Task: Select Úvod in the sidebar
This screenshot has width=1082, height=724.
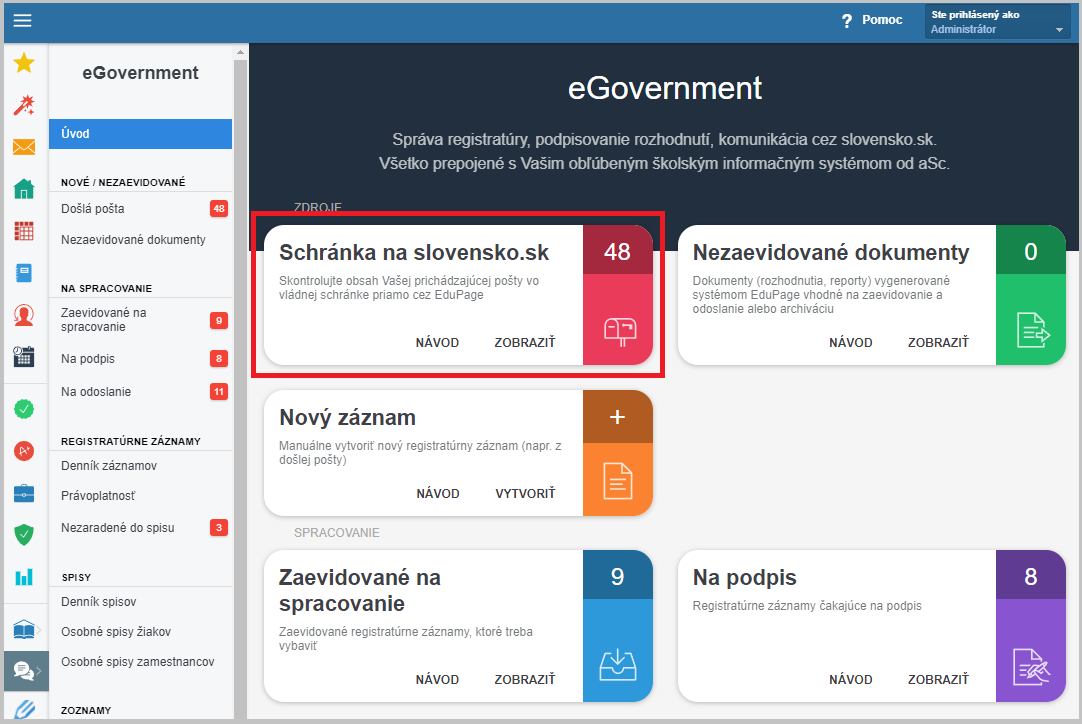Action: click(140, 134)
